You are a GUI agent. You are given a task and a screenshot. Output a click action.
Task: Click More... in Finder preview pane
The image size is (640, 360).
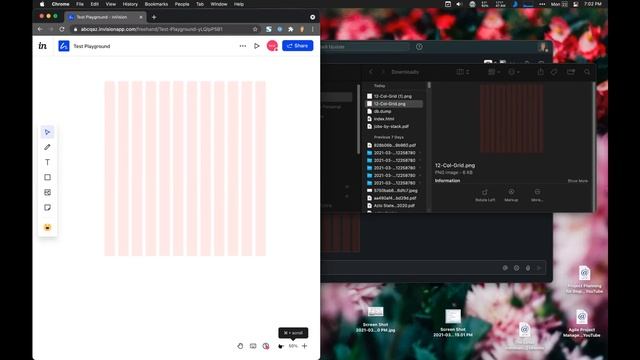[537, 195]
